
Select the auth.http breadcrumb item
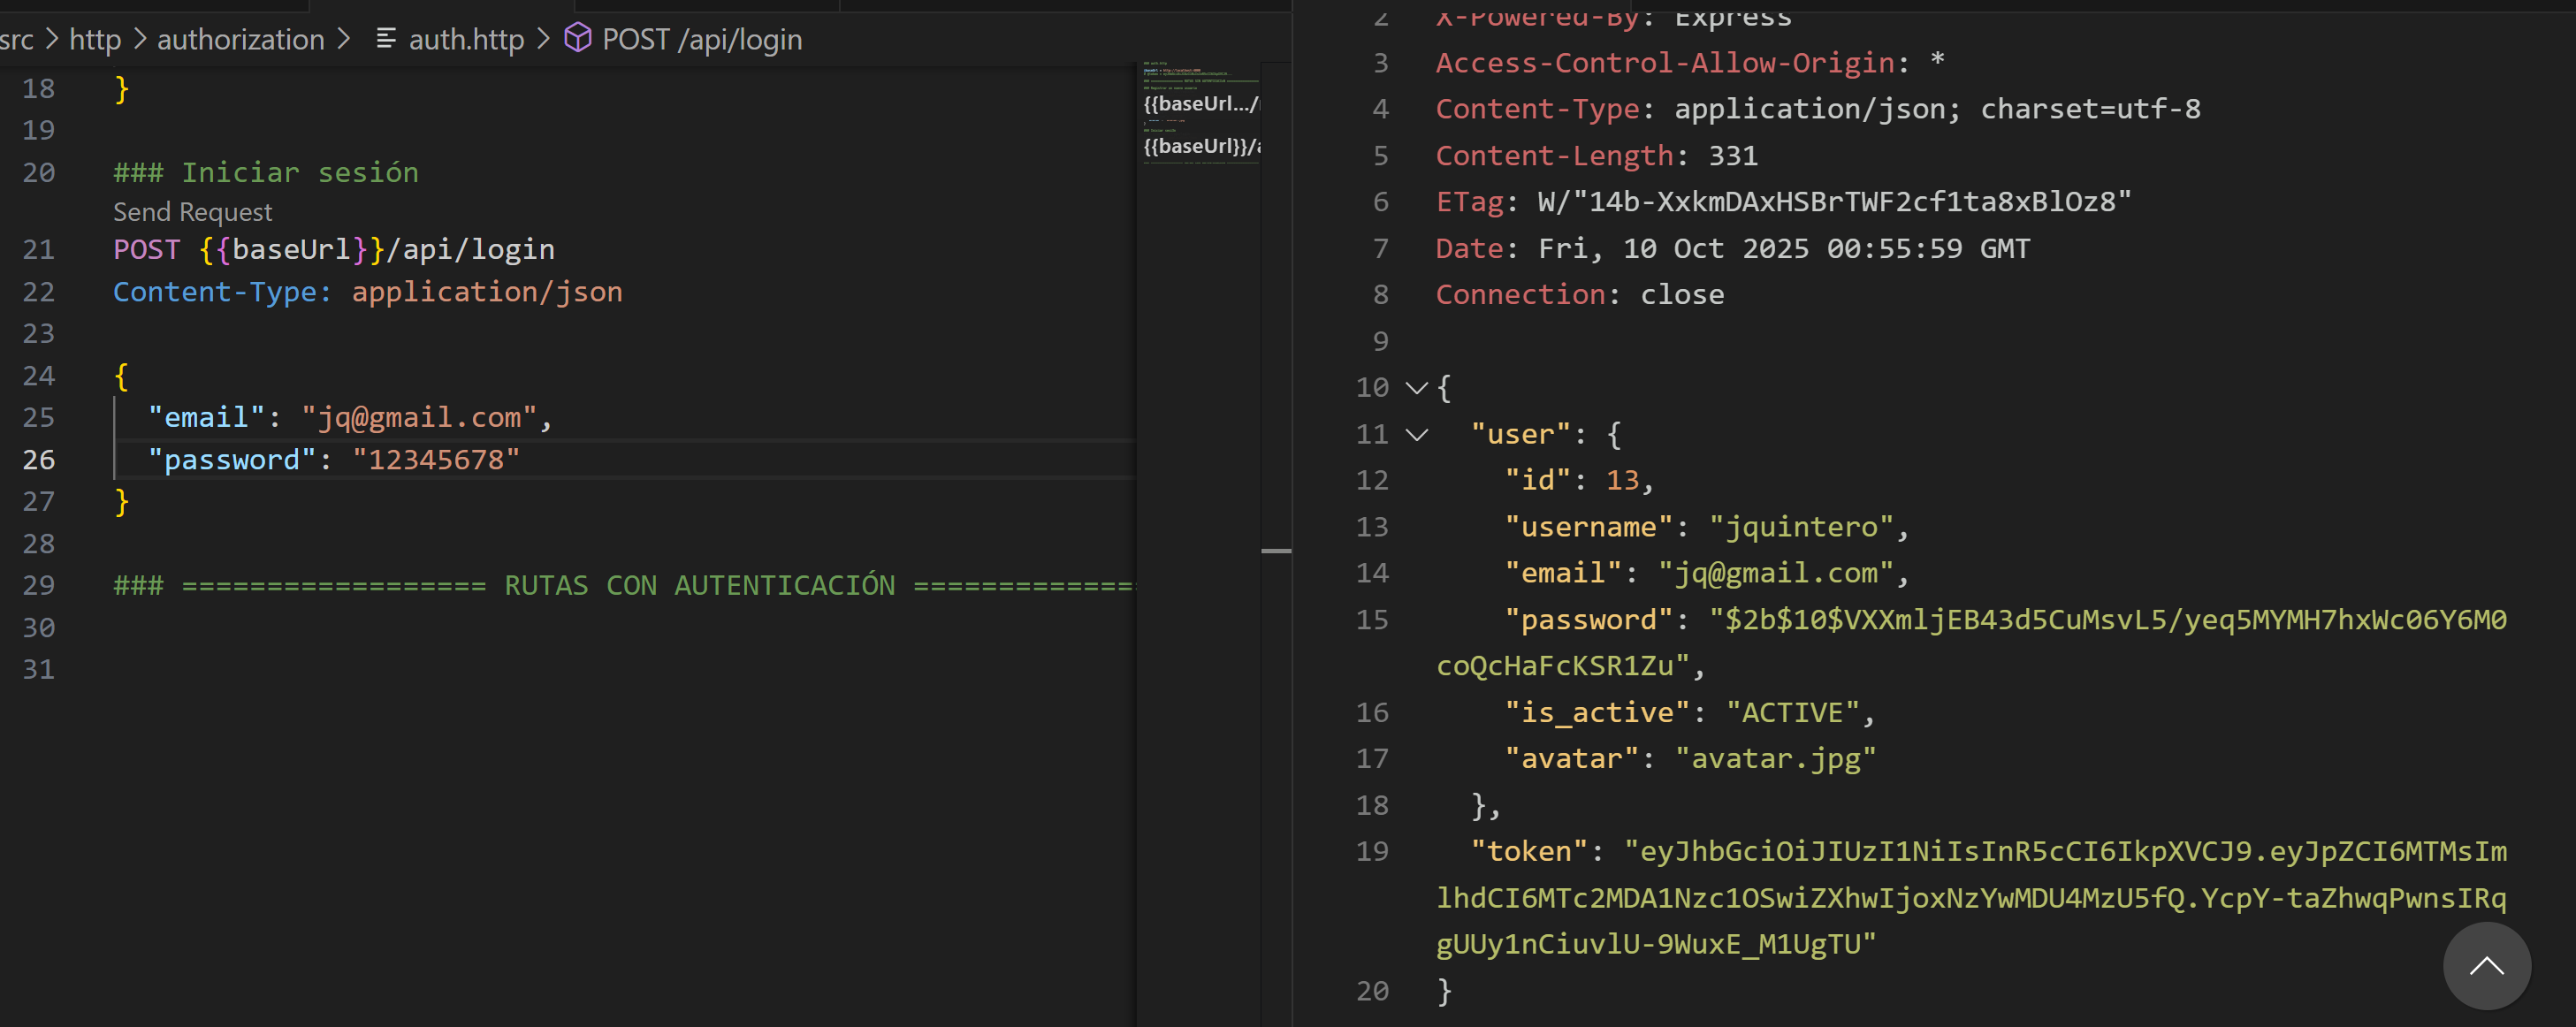(x=466, y=39)
